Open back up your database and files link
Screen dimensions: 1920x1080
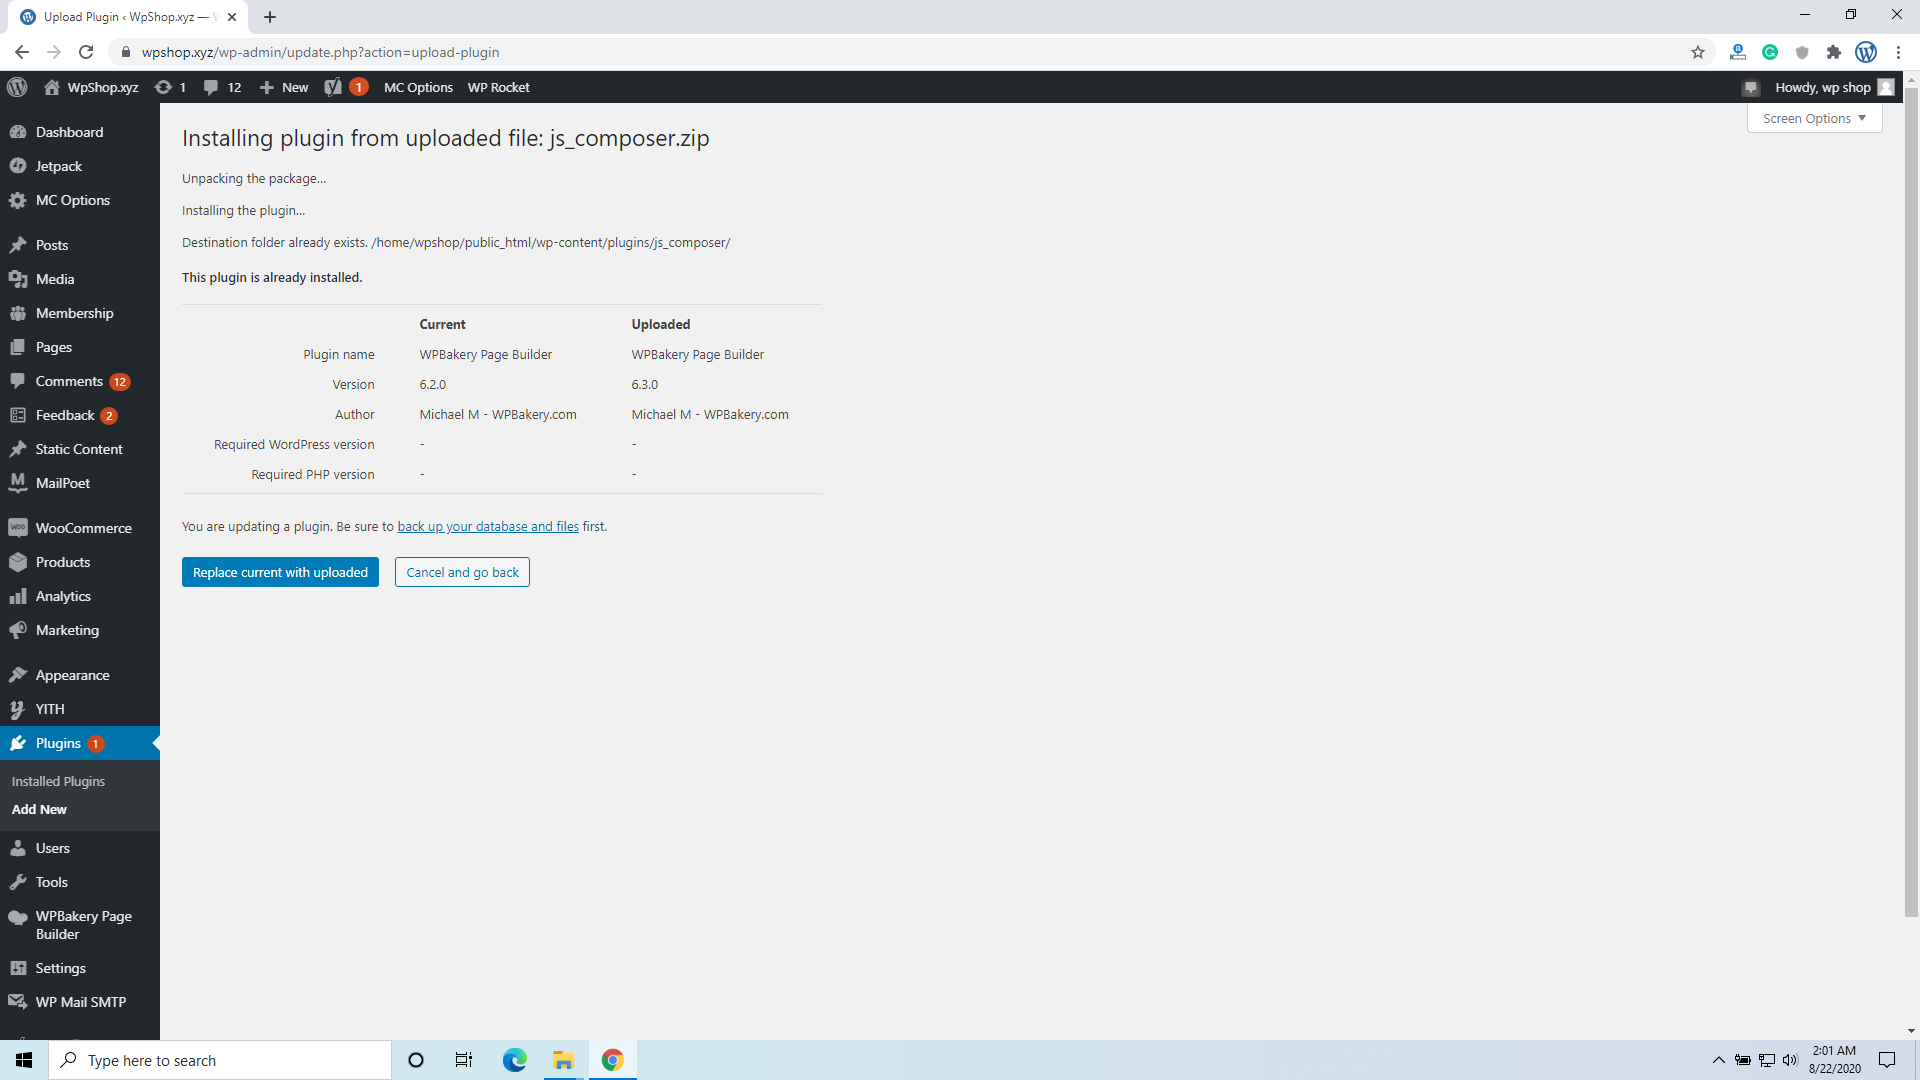(x=488, y=526)
